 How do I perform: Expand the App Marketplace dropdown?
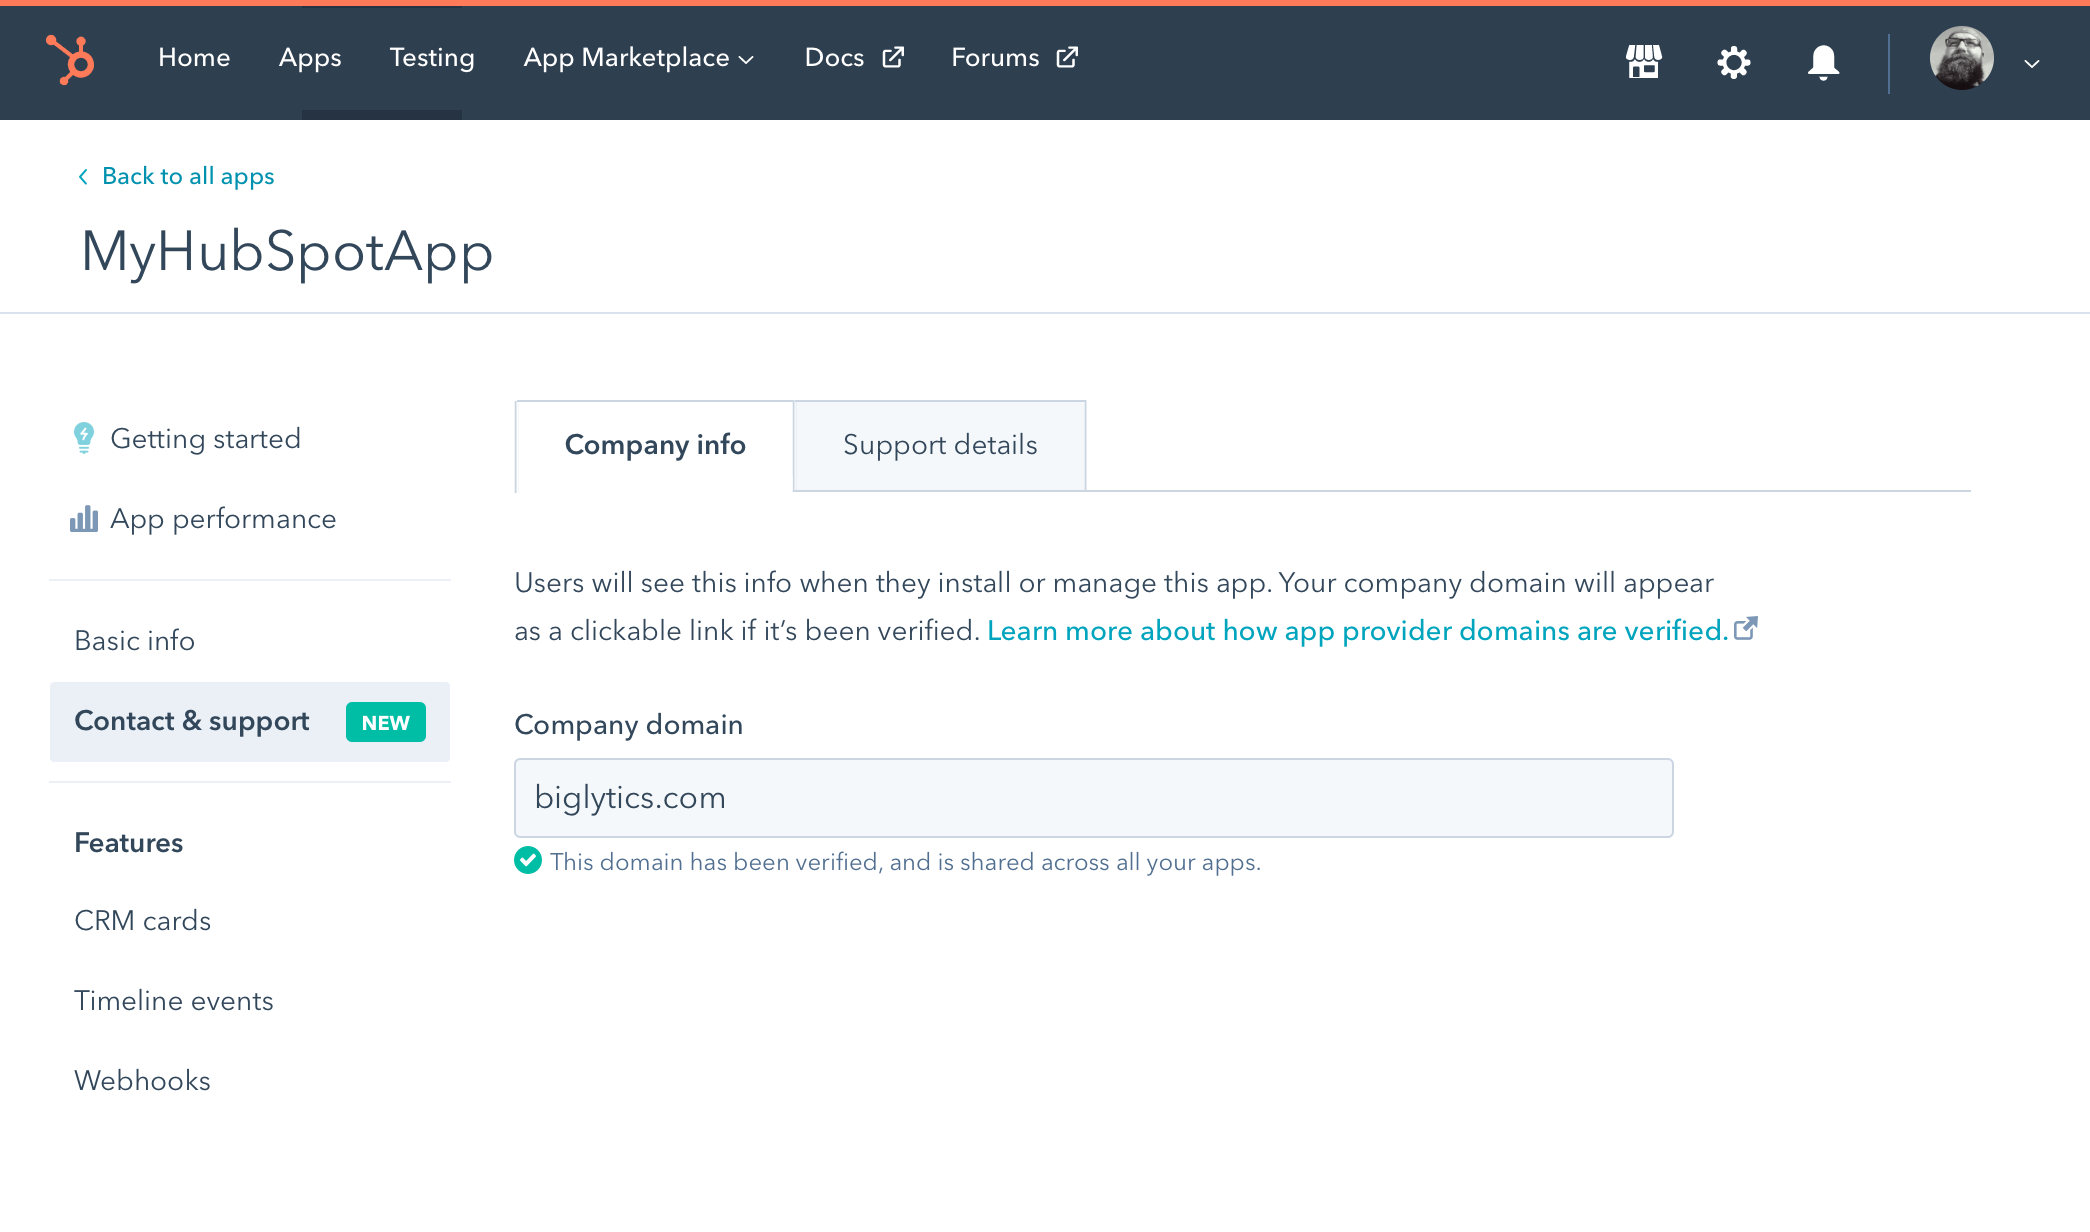point(638,58)
